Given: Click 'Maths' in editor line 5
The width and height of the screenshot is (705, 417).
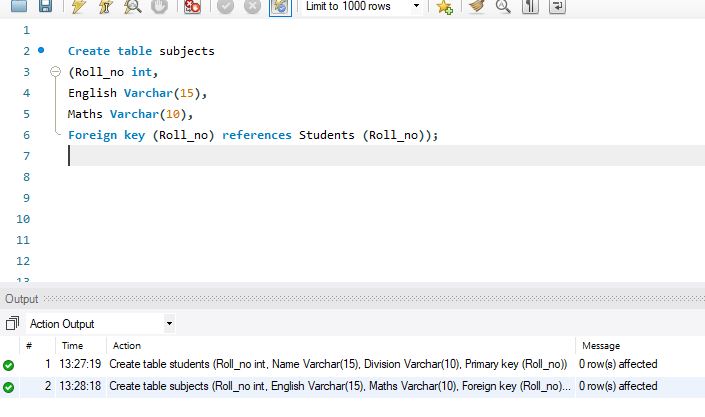Looking at the screenshot, I should [x=85, y=114].
